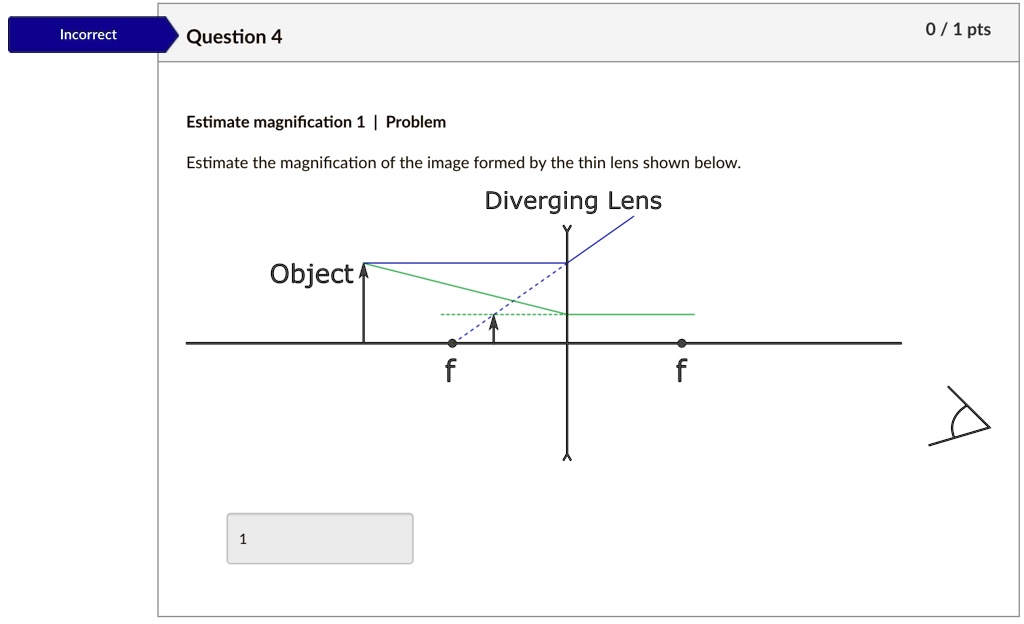The image size is (1024, 624).
Task: Click the eye observer icon
Action: coord(961,420)
